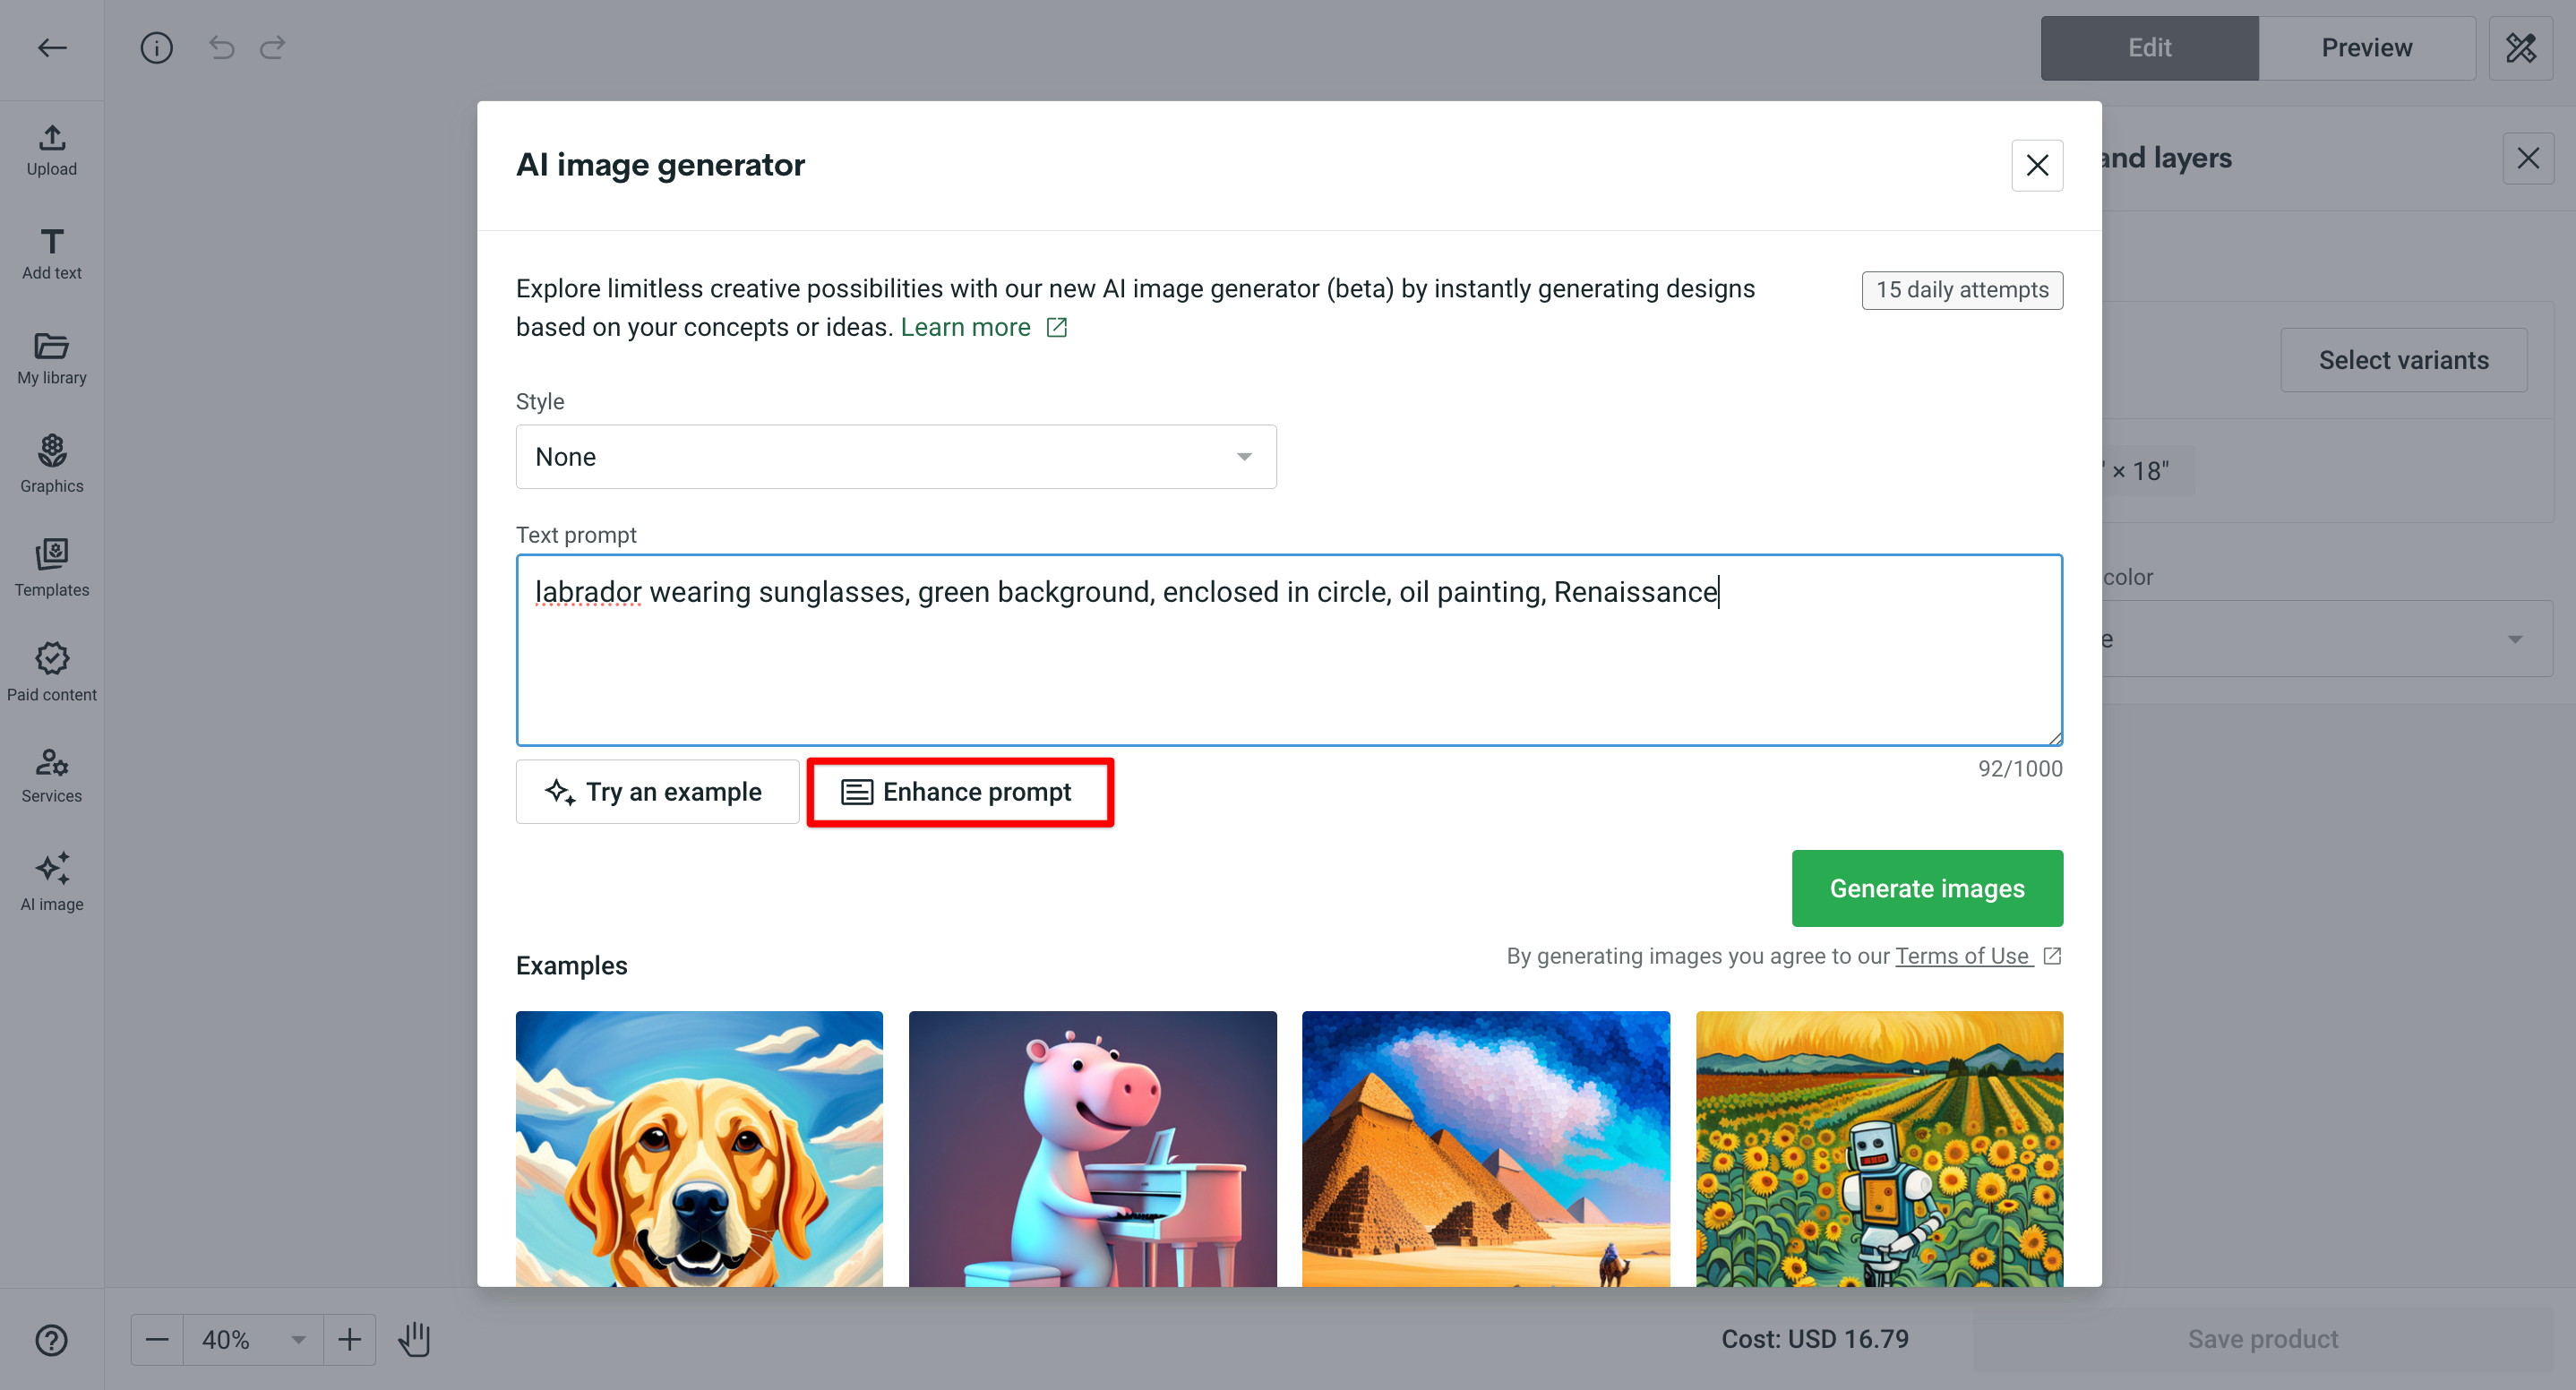Click the undo arrow icon

pyautogui.click(x=221, y=47)
